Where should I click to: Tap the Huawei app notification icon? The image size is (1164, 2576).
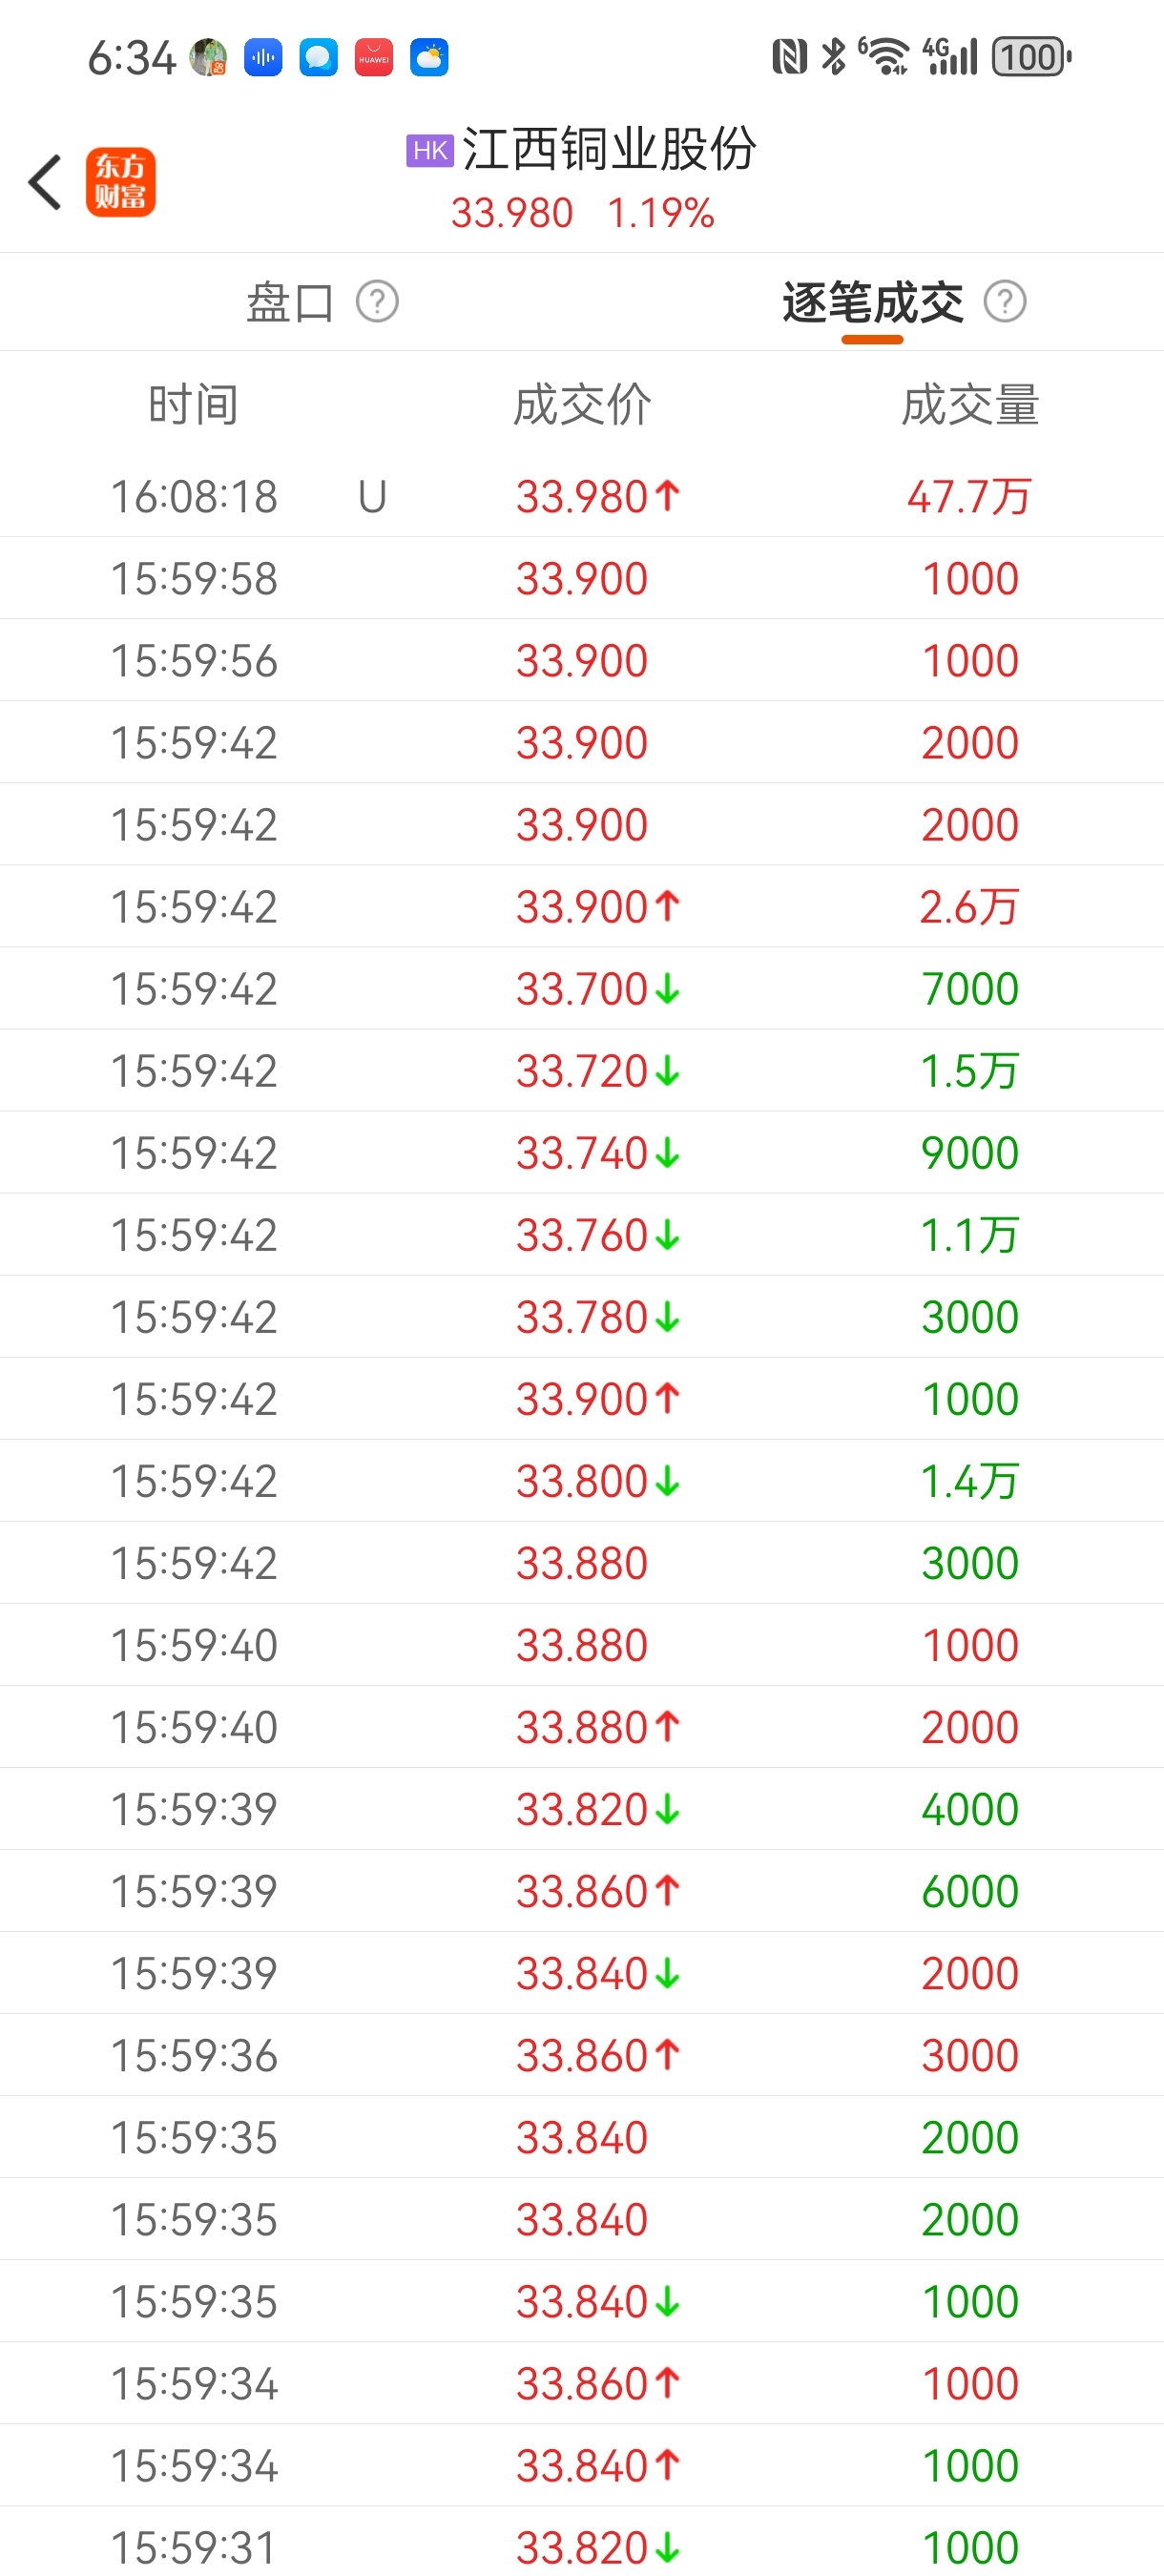click(x=374, y=58)
